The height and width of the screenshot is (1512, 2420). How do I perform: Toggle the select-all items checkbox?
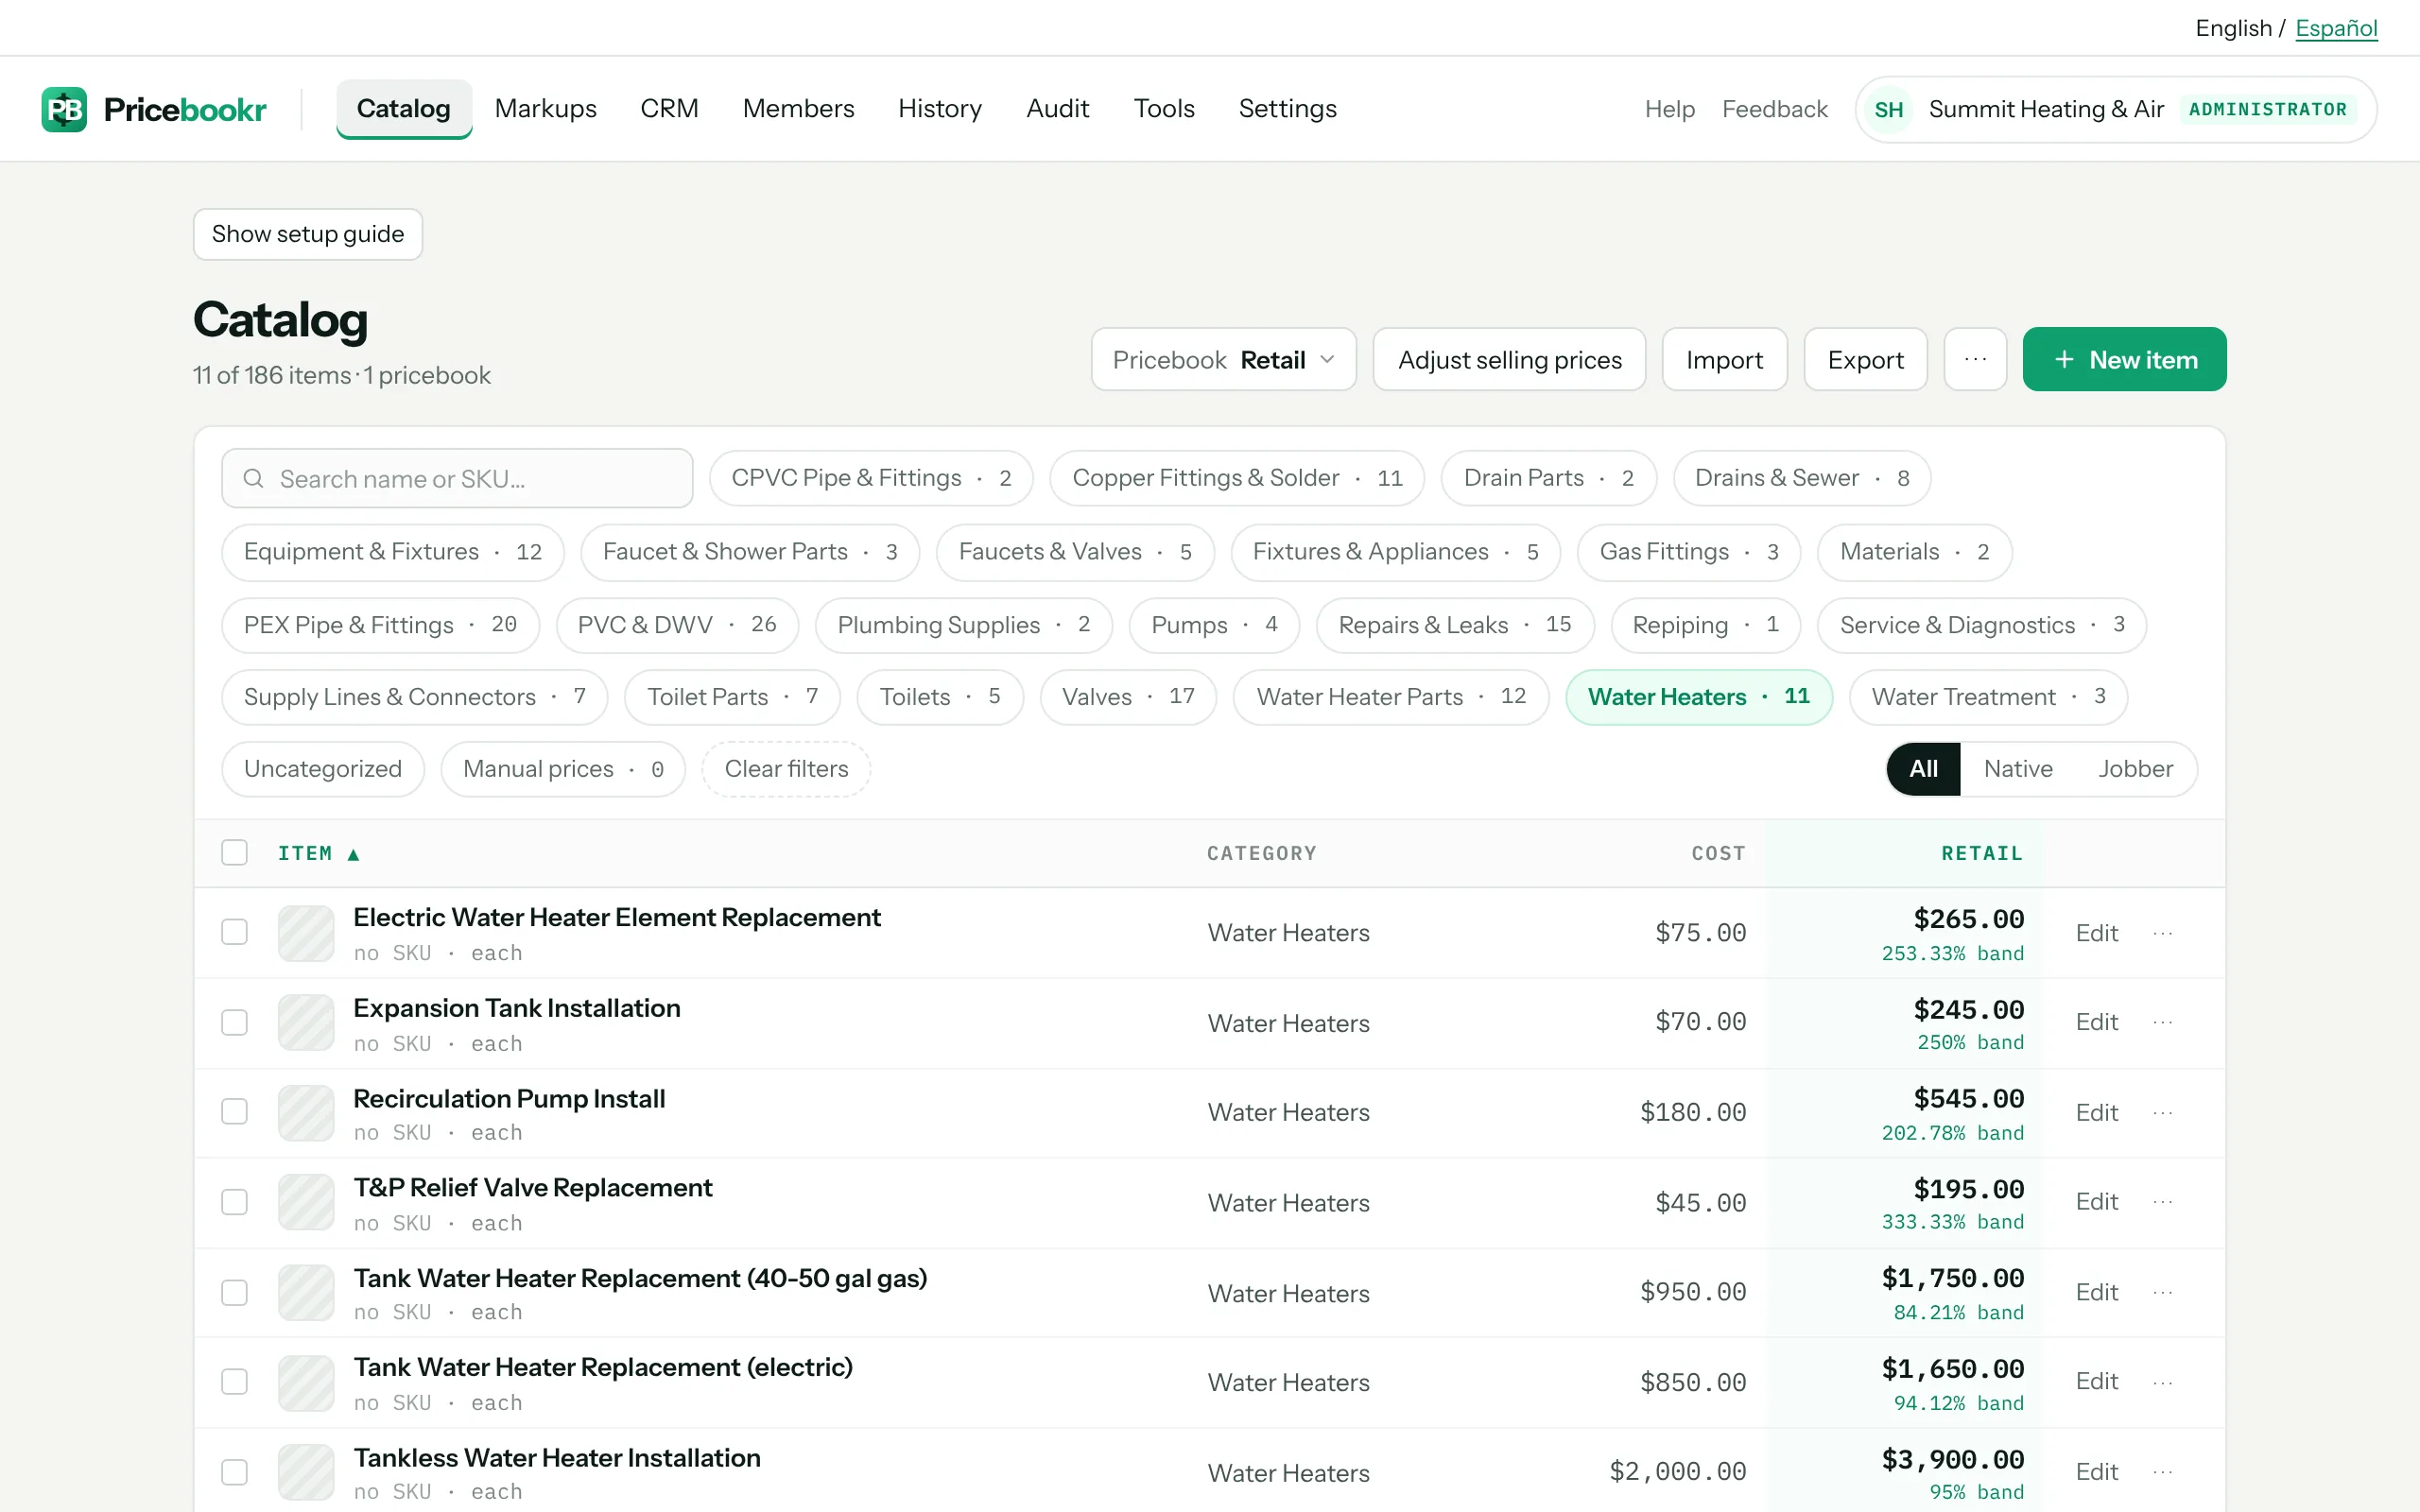point(234,852)
